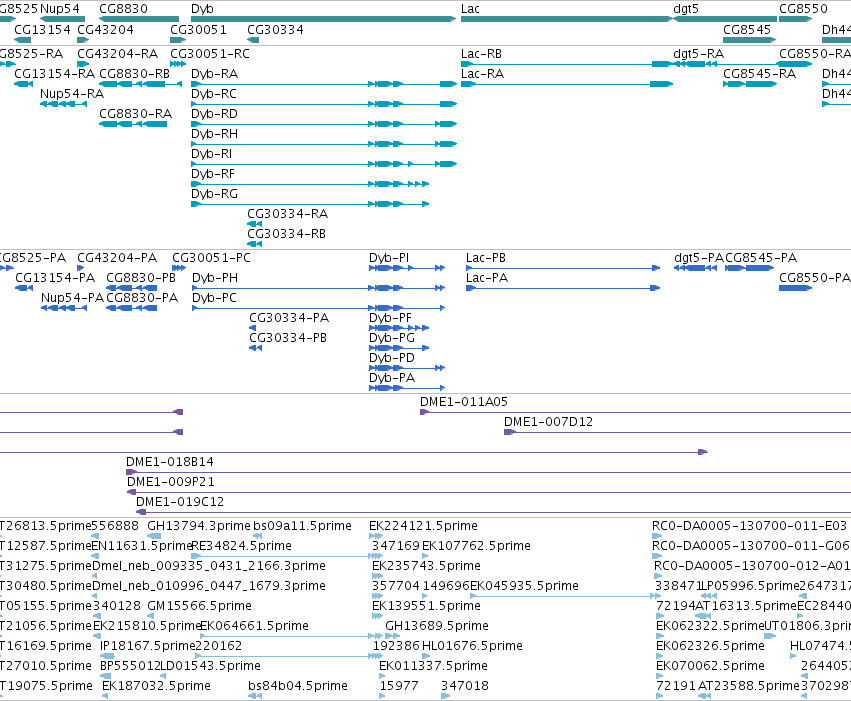851x701 pixels.
Task: Click EST GH13689.5prime
Action: [437, 626]
